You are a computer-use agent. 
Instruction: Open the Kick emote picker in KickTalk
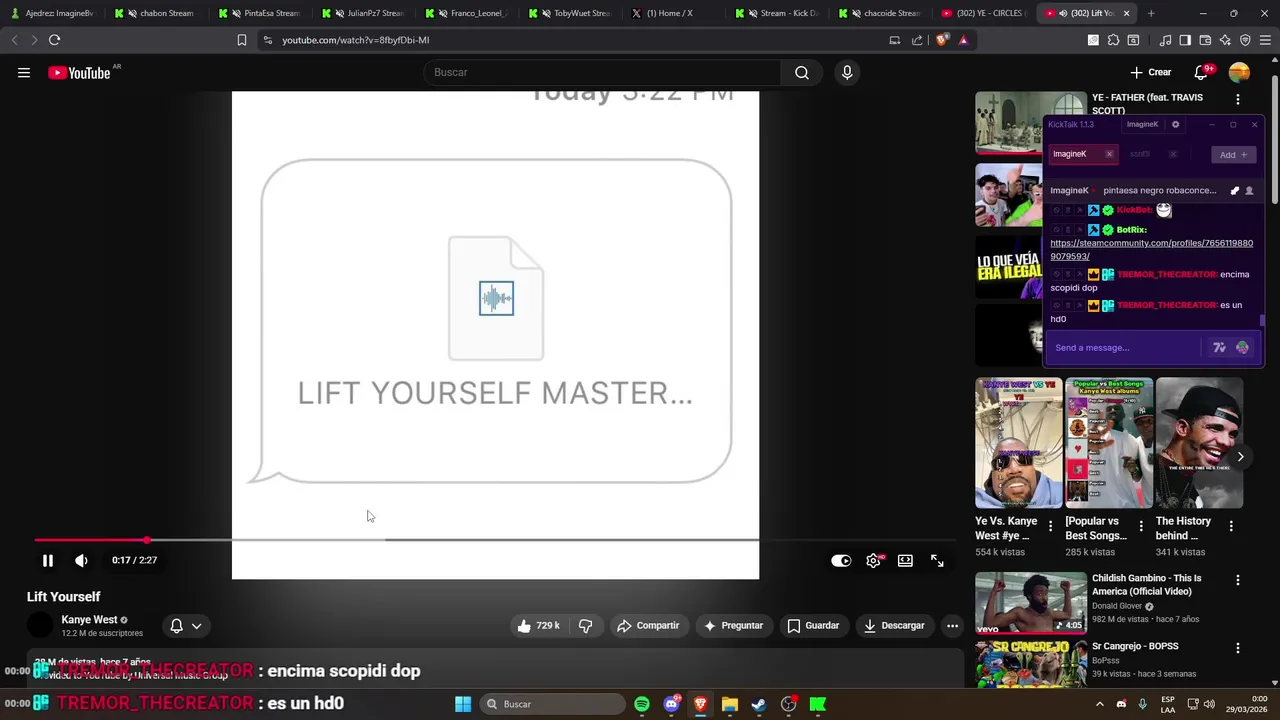coord(1242,348)
